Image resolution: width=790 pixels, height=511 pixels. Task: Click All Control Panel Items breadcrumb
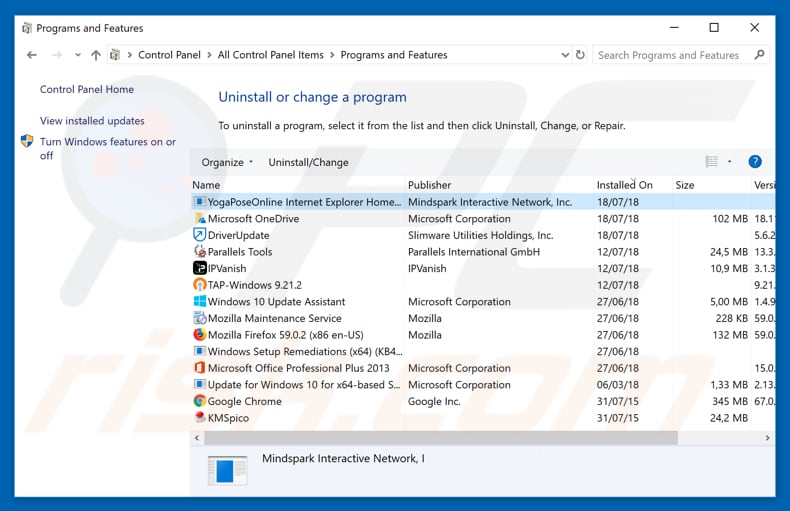point(271,55)
